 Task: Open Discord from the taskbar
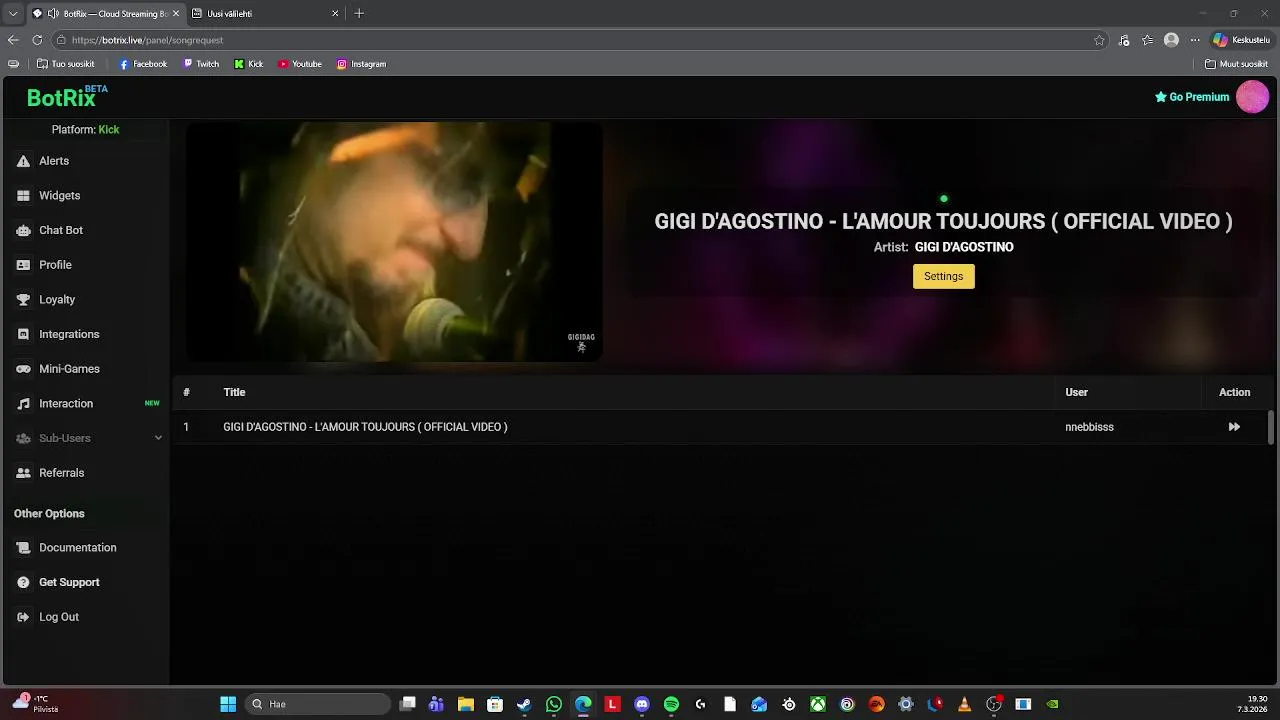tap(642, 704)
